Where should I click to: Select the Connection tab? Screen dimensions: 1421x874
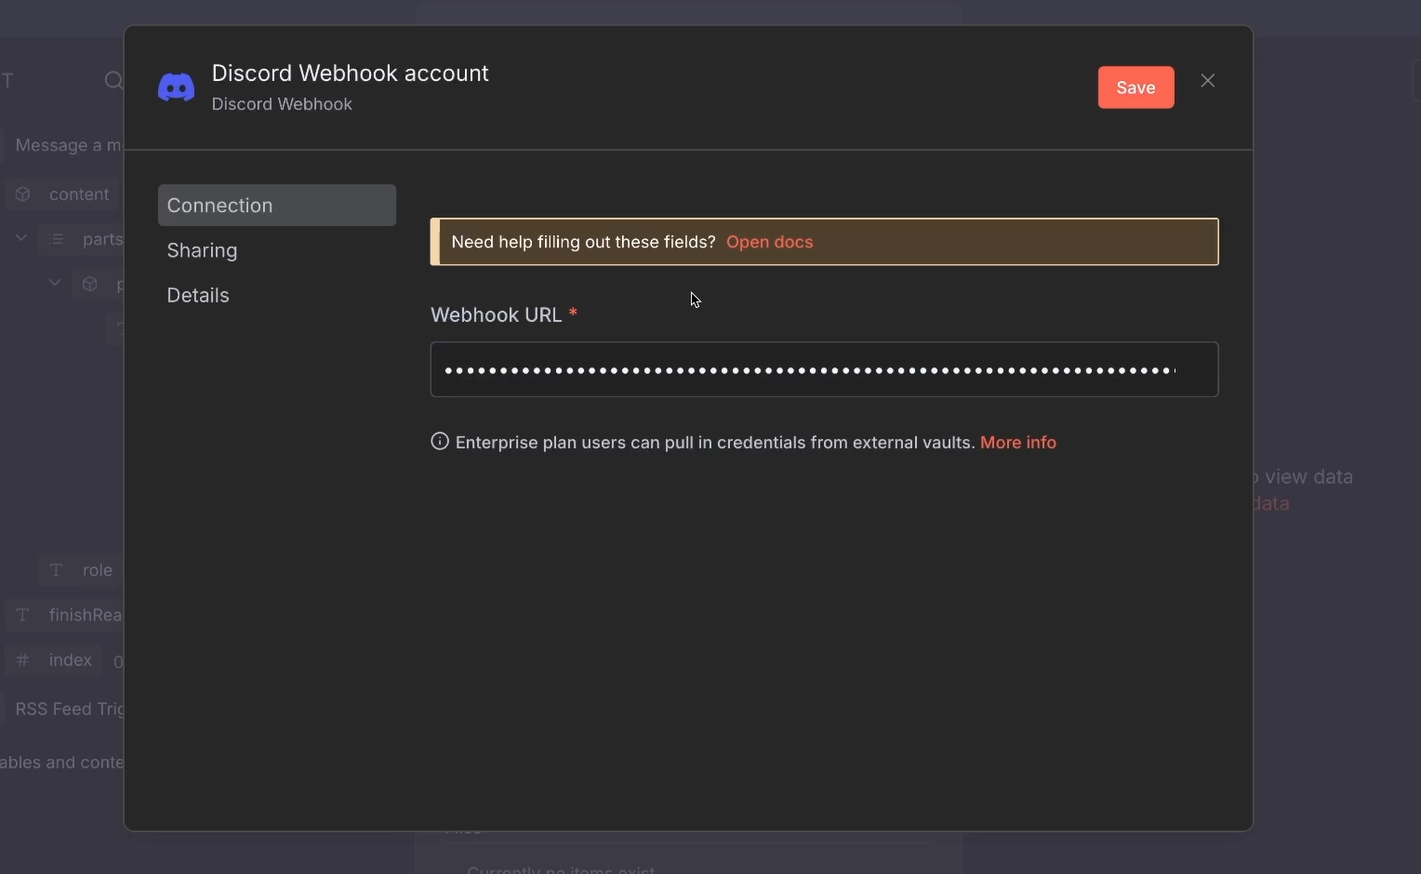[220, 205]
